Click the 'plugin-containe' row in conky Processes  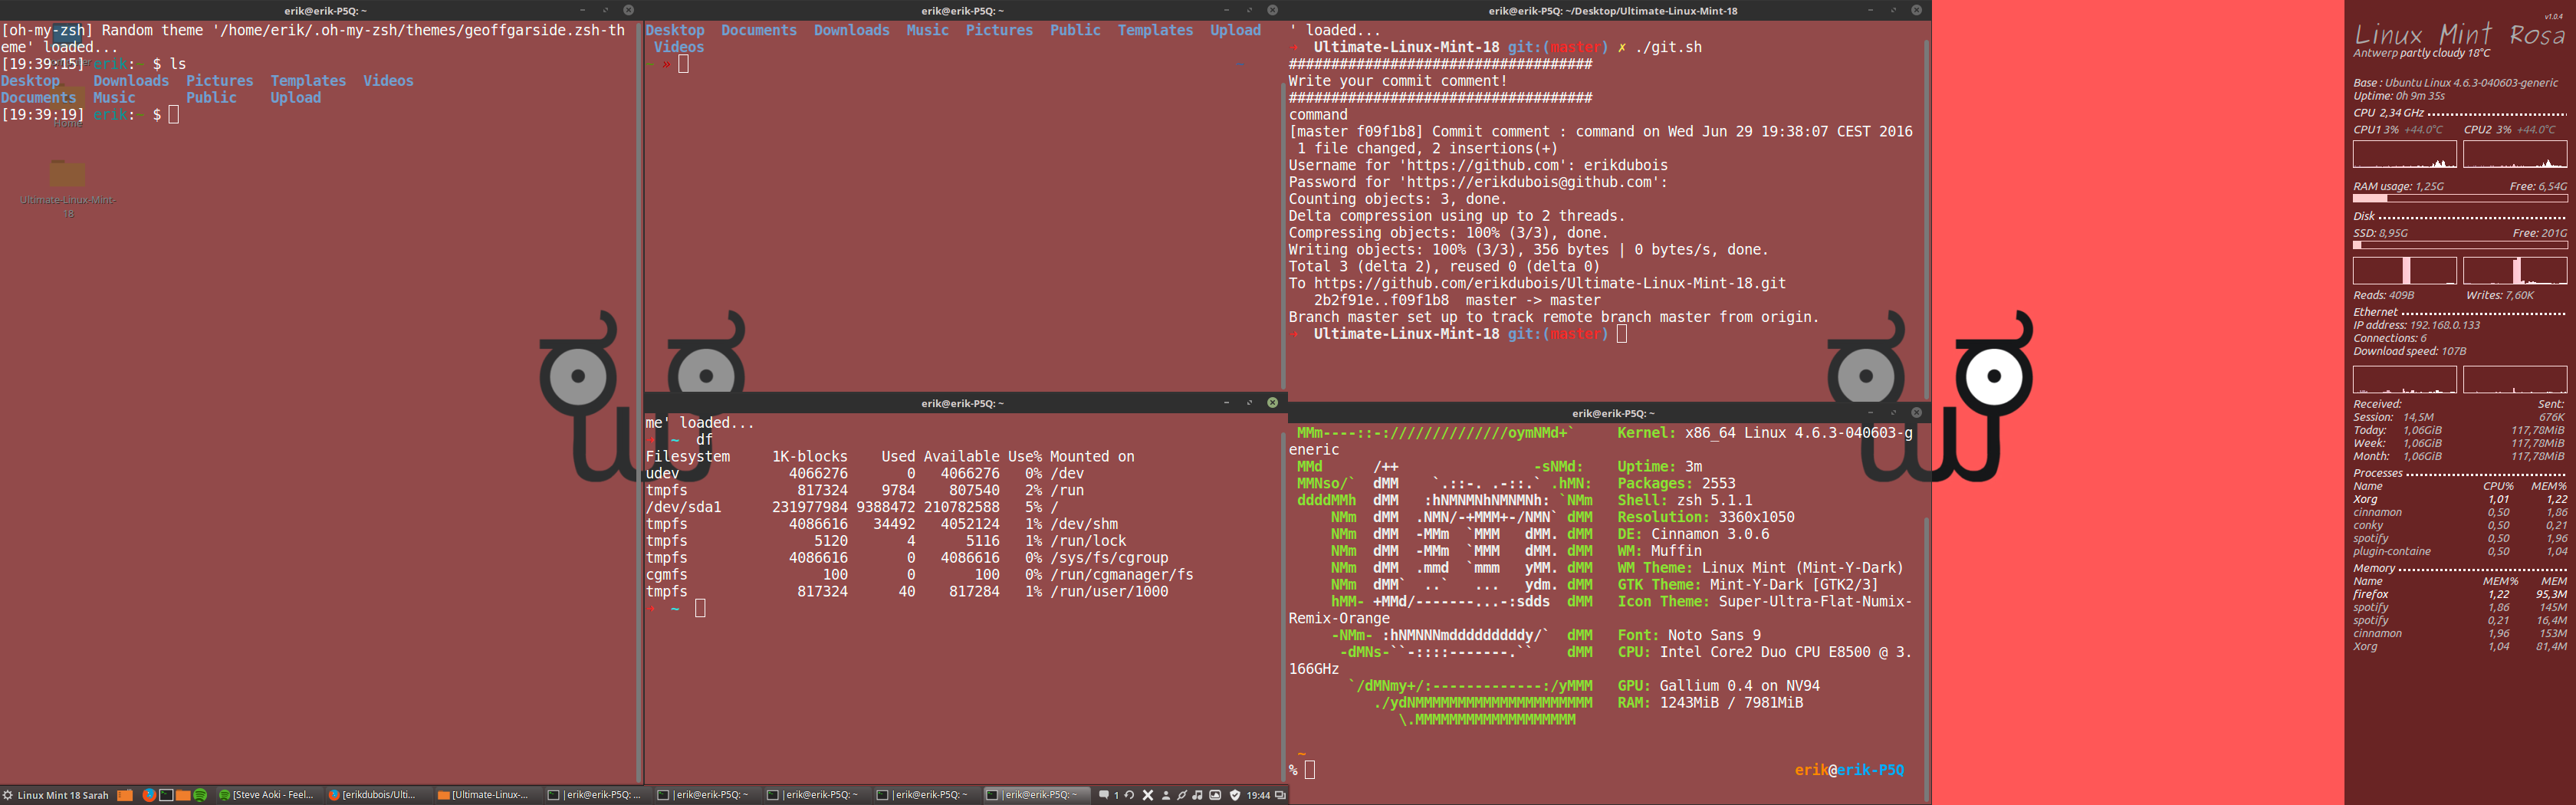pos(2459,551)
